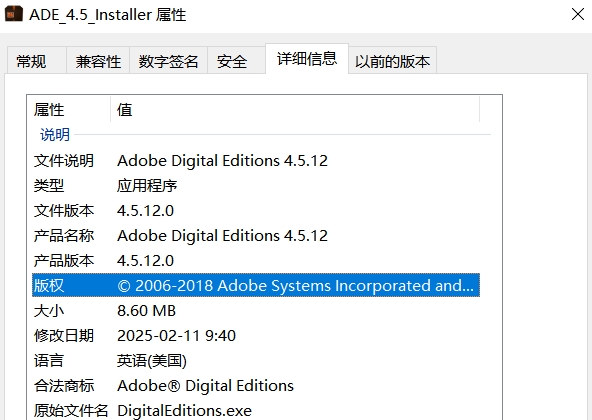Select the 修改日期 property row
This screenshot has width=592, height=420.
[256, 336]
